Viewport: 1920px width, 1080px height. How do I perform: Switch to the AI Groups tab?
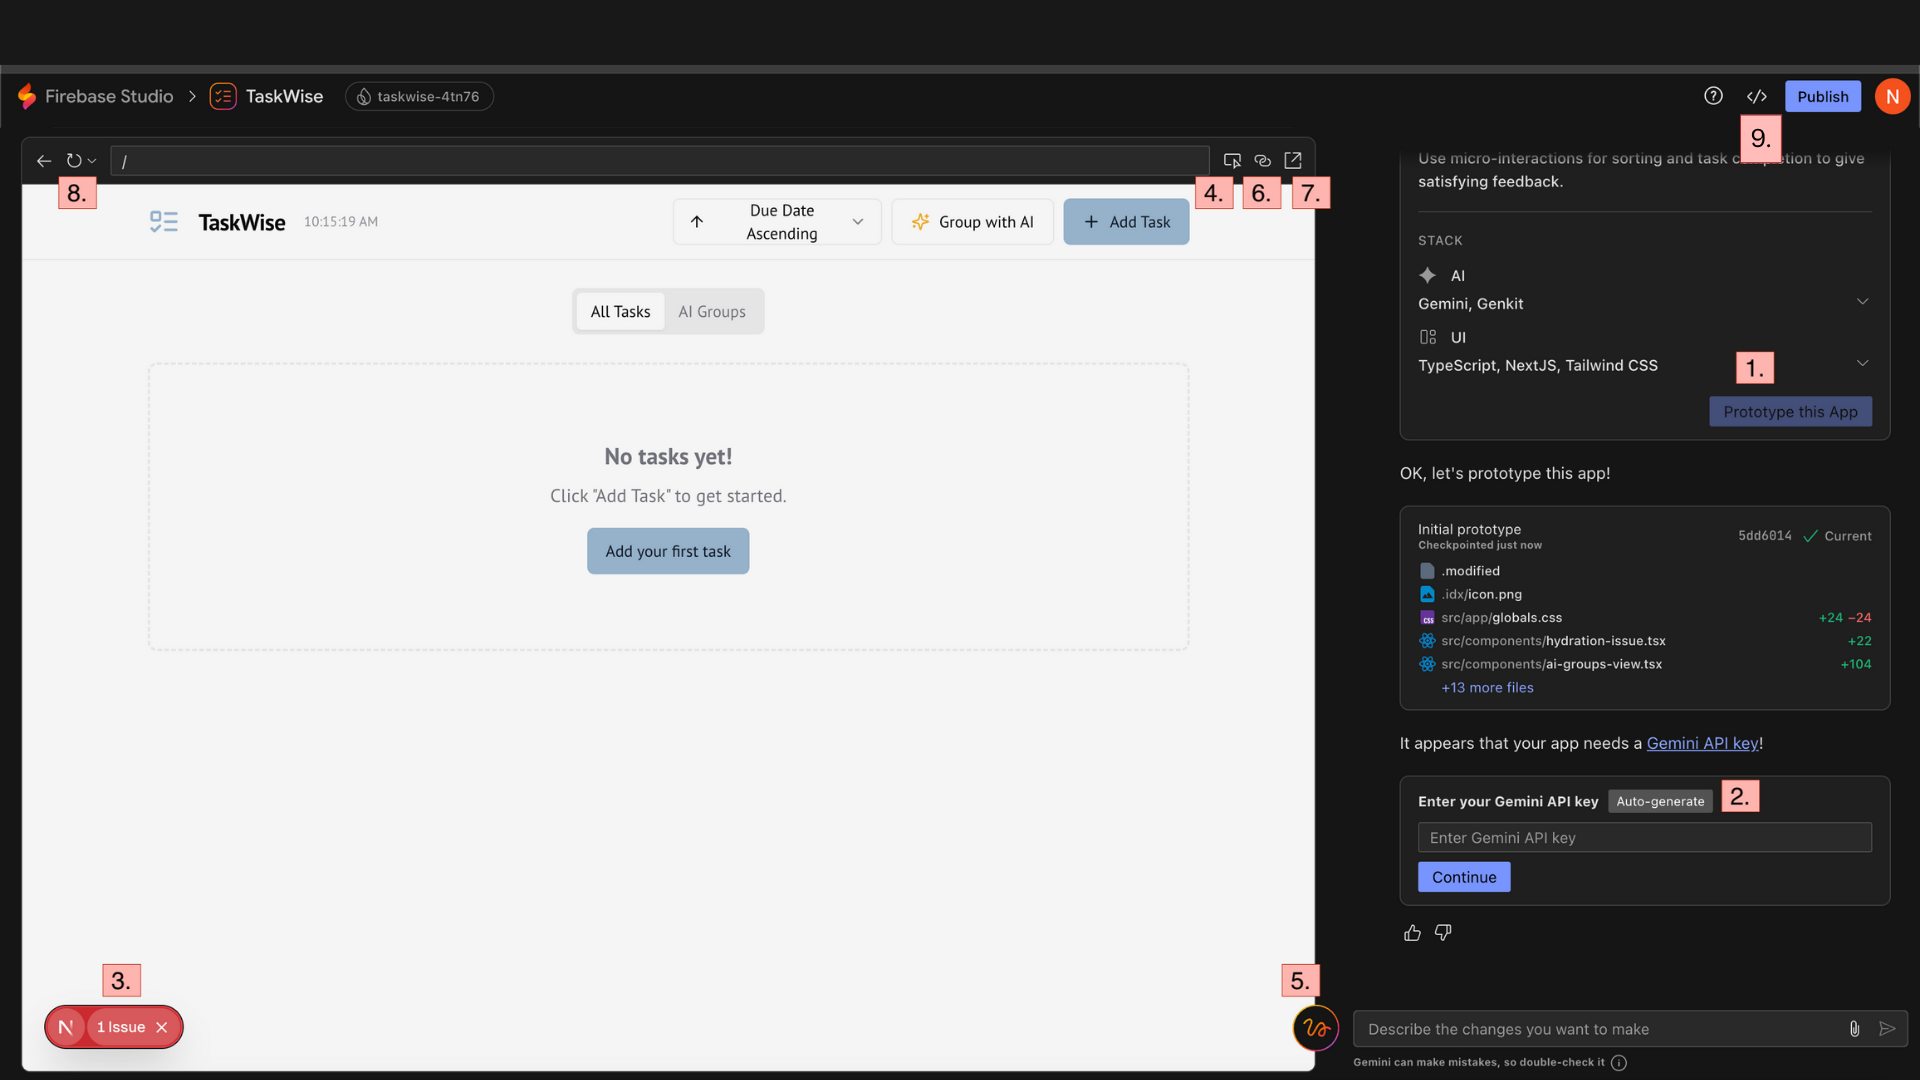pos(712,312)
